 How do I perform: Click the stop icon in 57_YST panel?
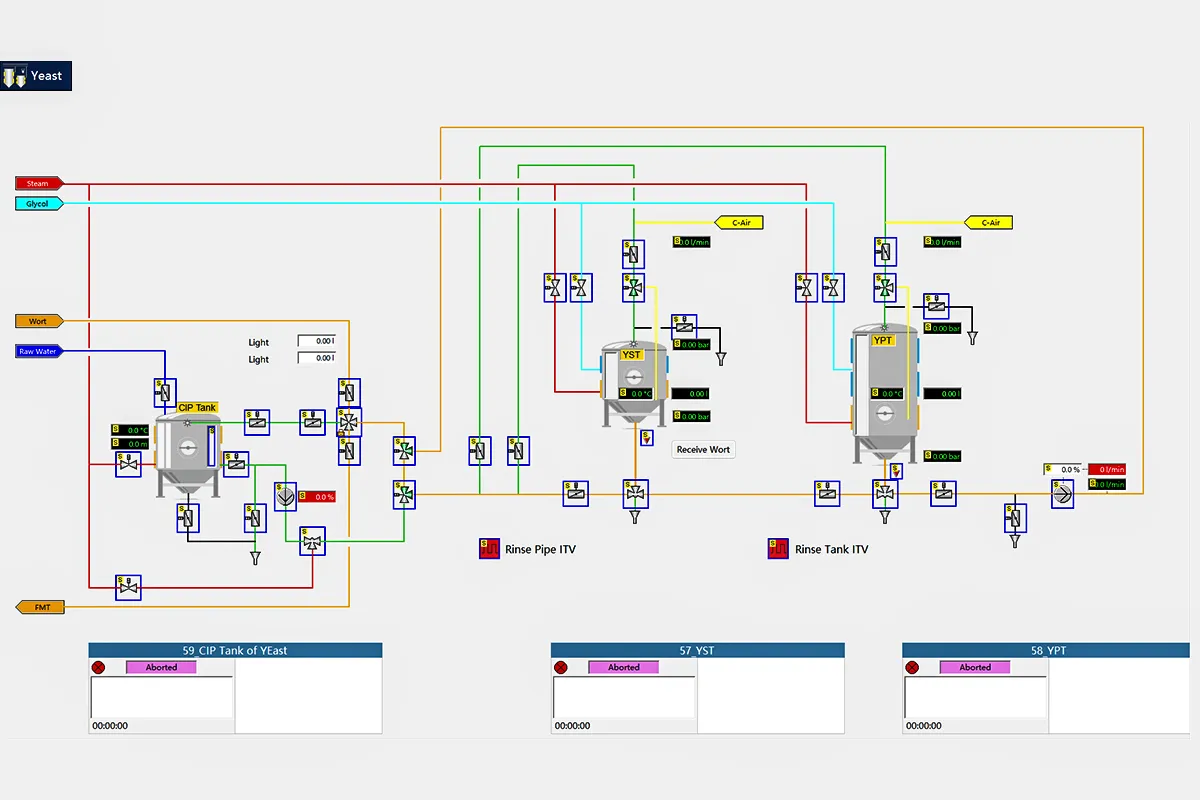point(560,667)
